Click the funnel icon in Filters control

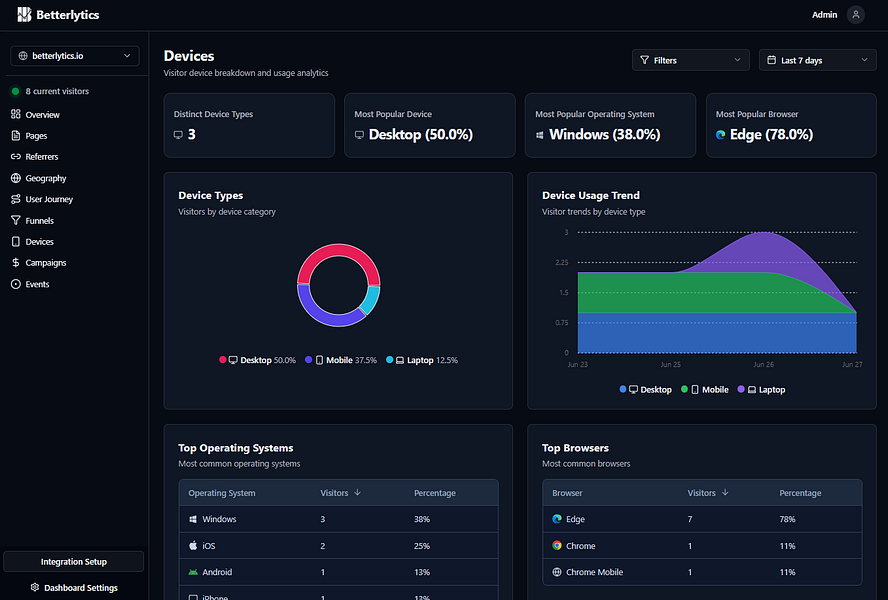pos(644,60)
